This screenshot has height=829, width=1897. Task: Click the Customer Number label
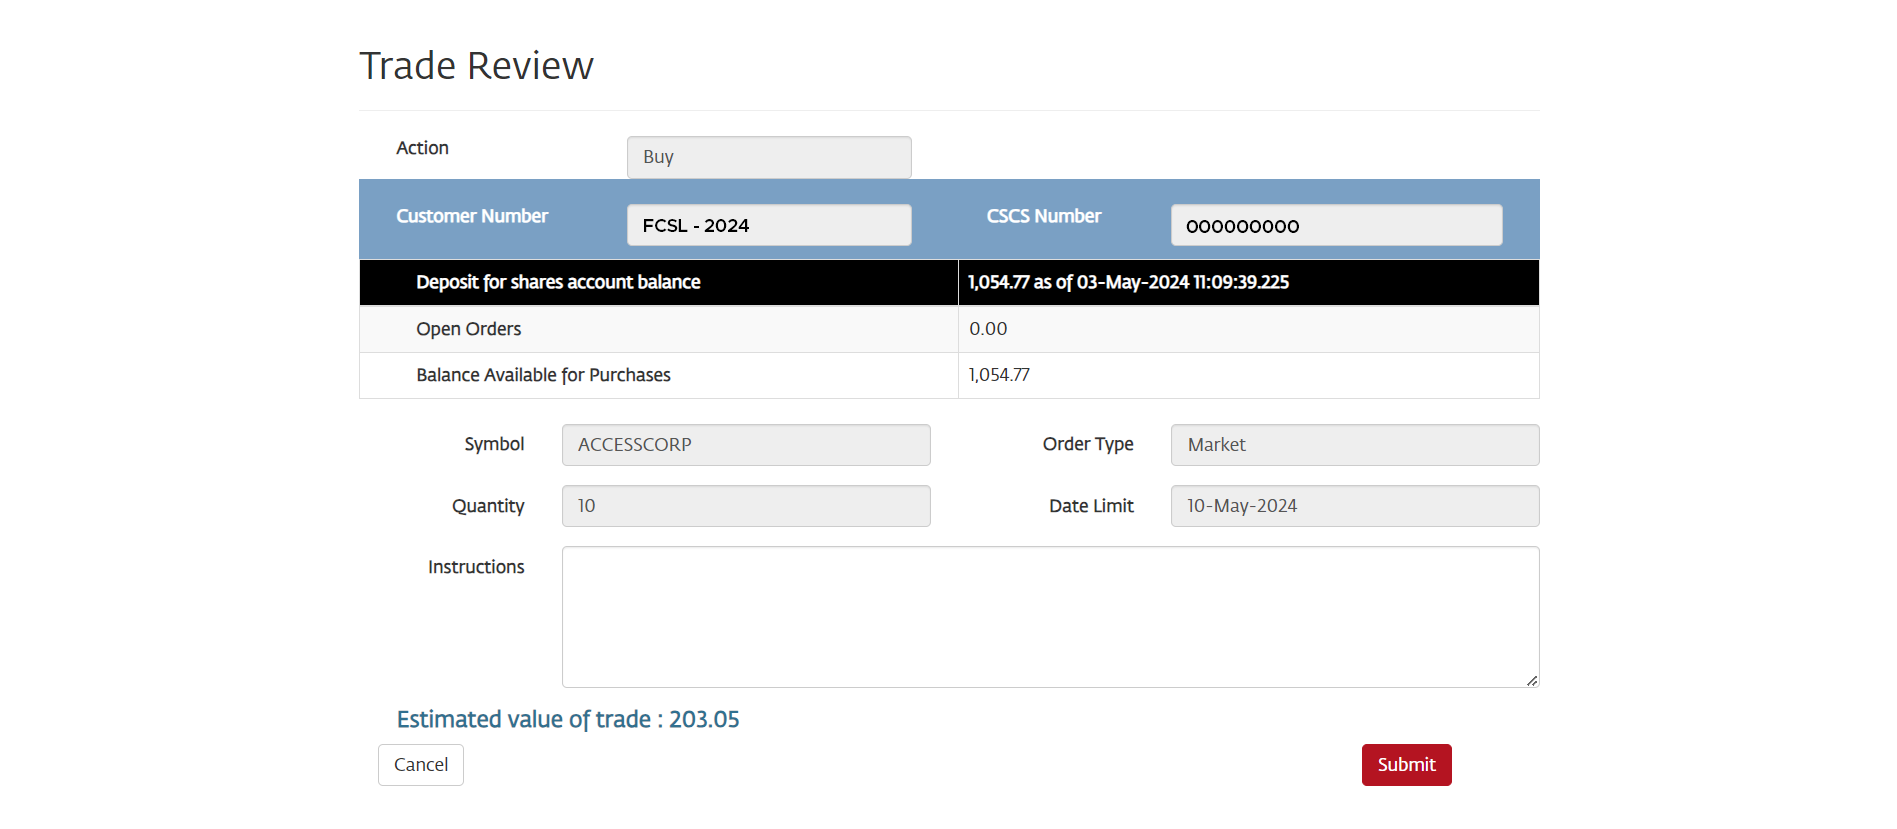point(471,216)
